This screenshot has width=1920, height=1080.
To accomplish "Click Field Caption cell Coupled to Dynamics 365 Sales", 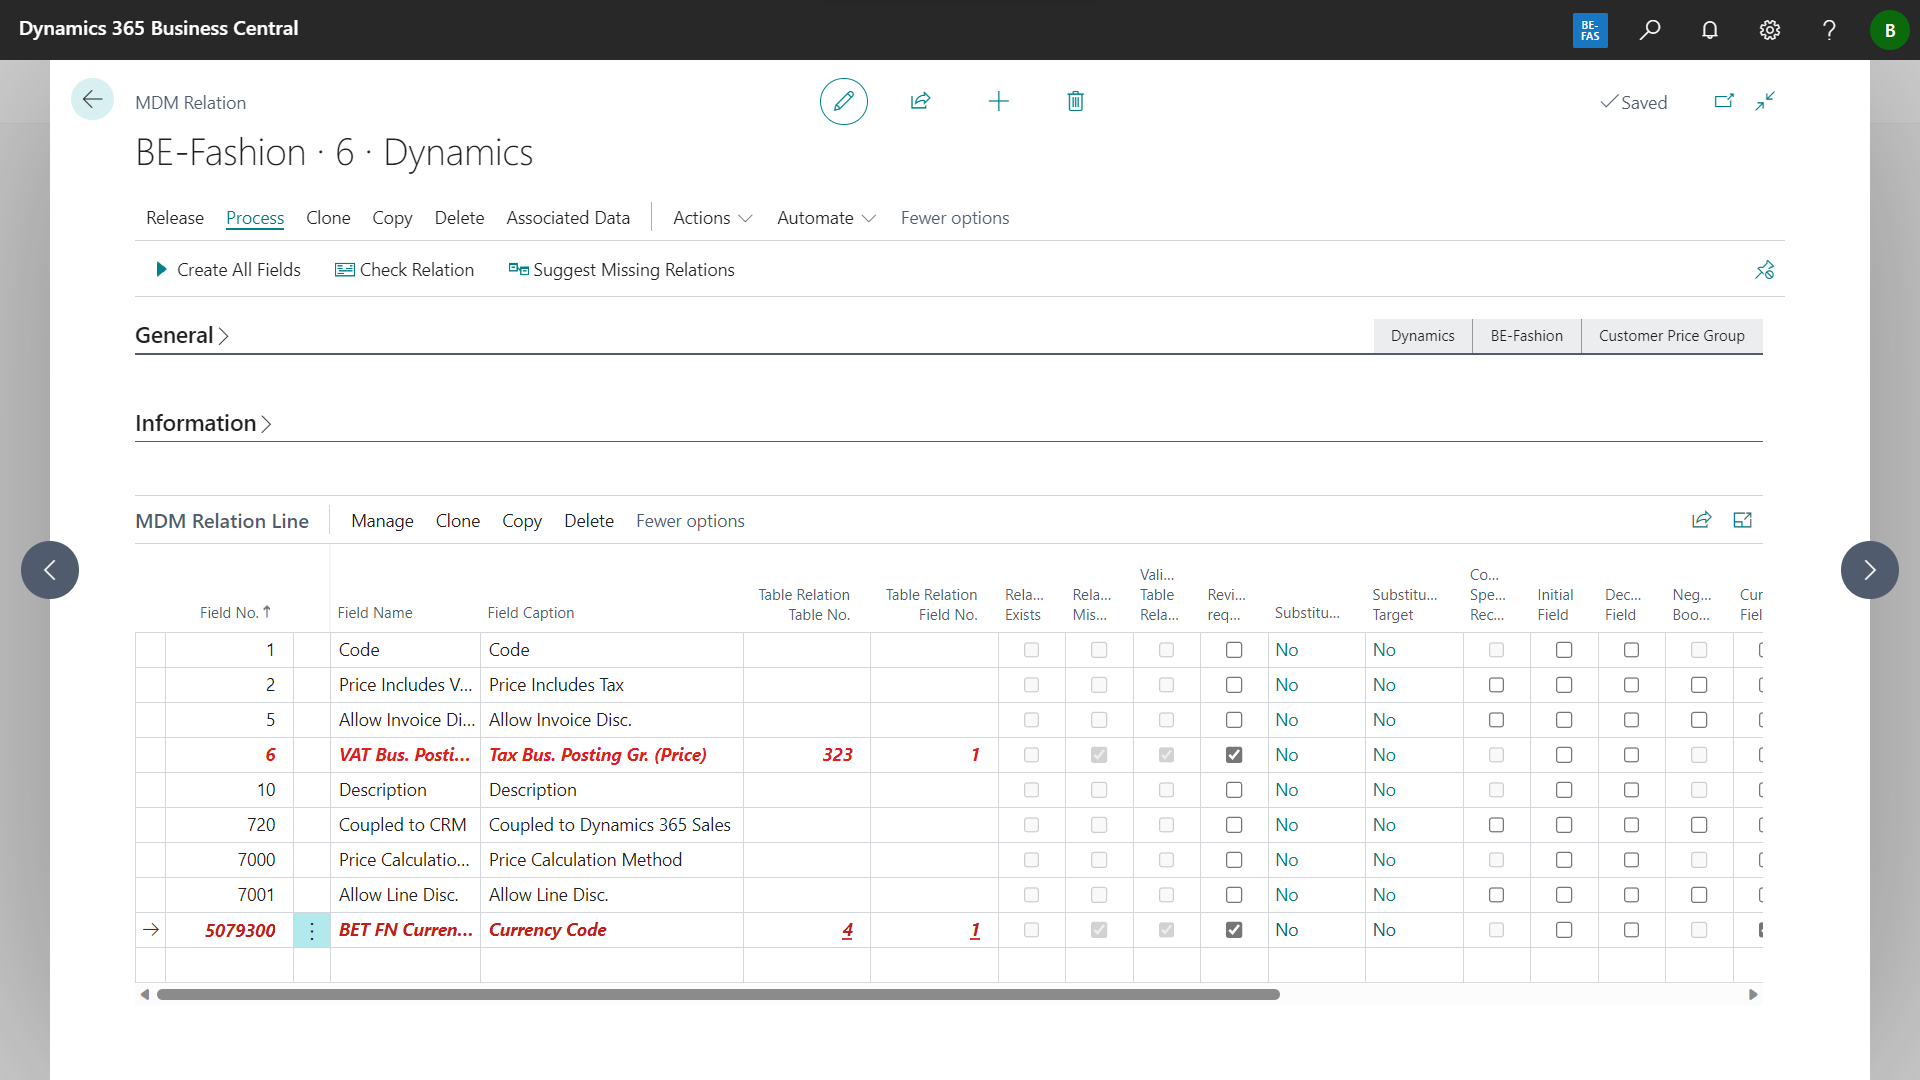I will [611, 825].
